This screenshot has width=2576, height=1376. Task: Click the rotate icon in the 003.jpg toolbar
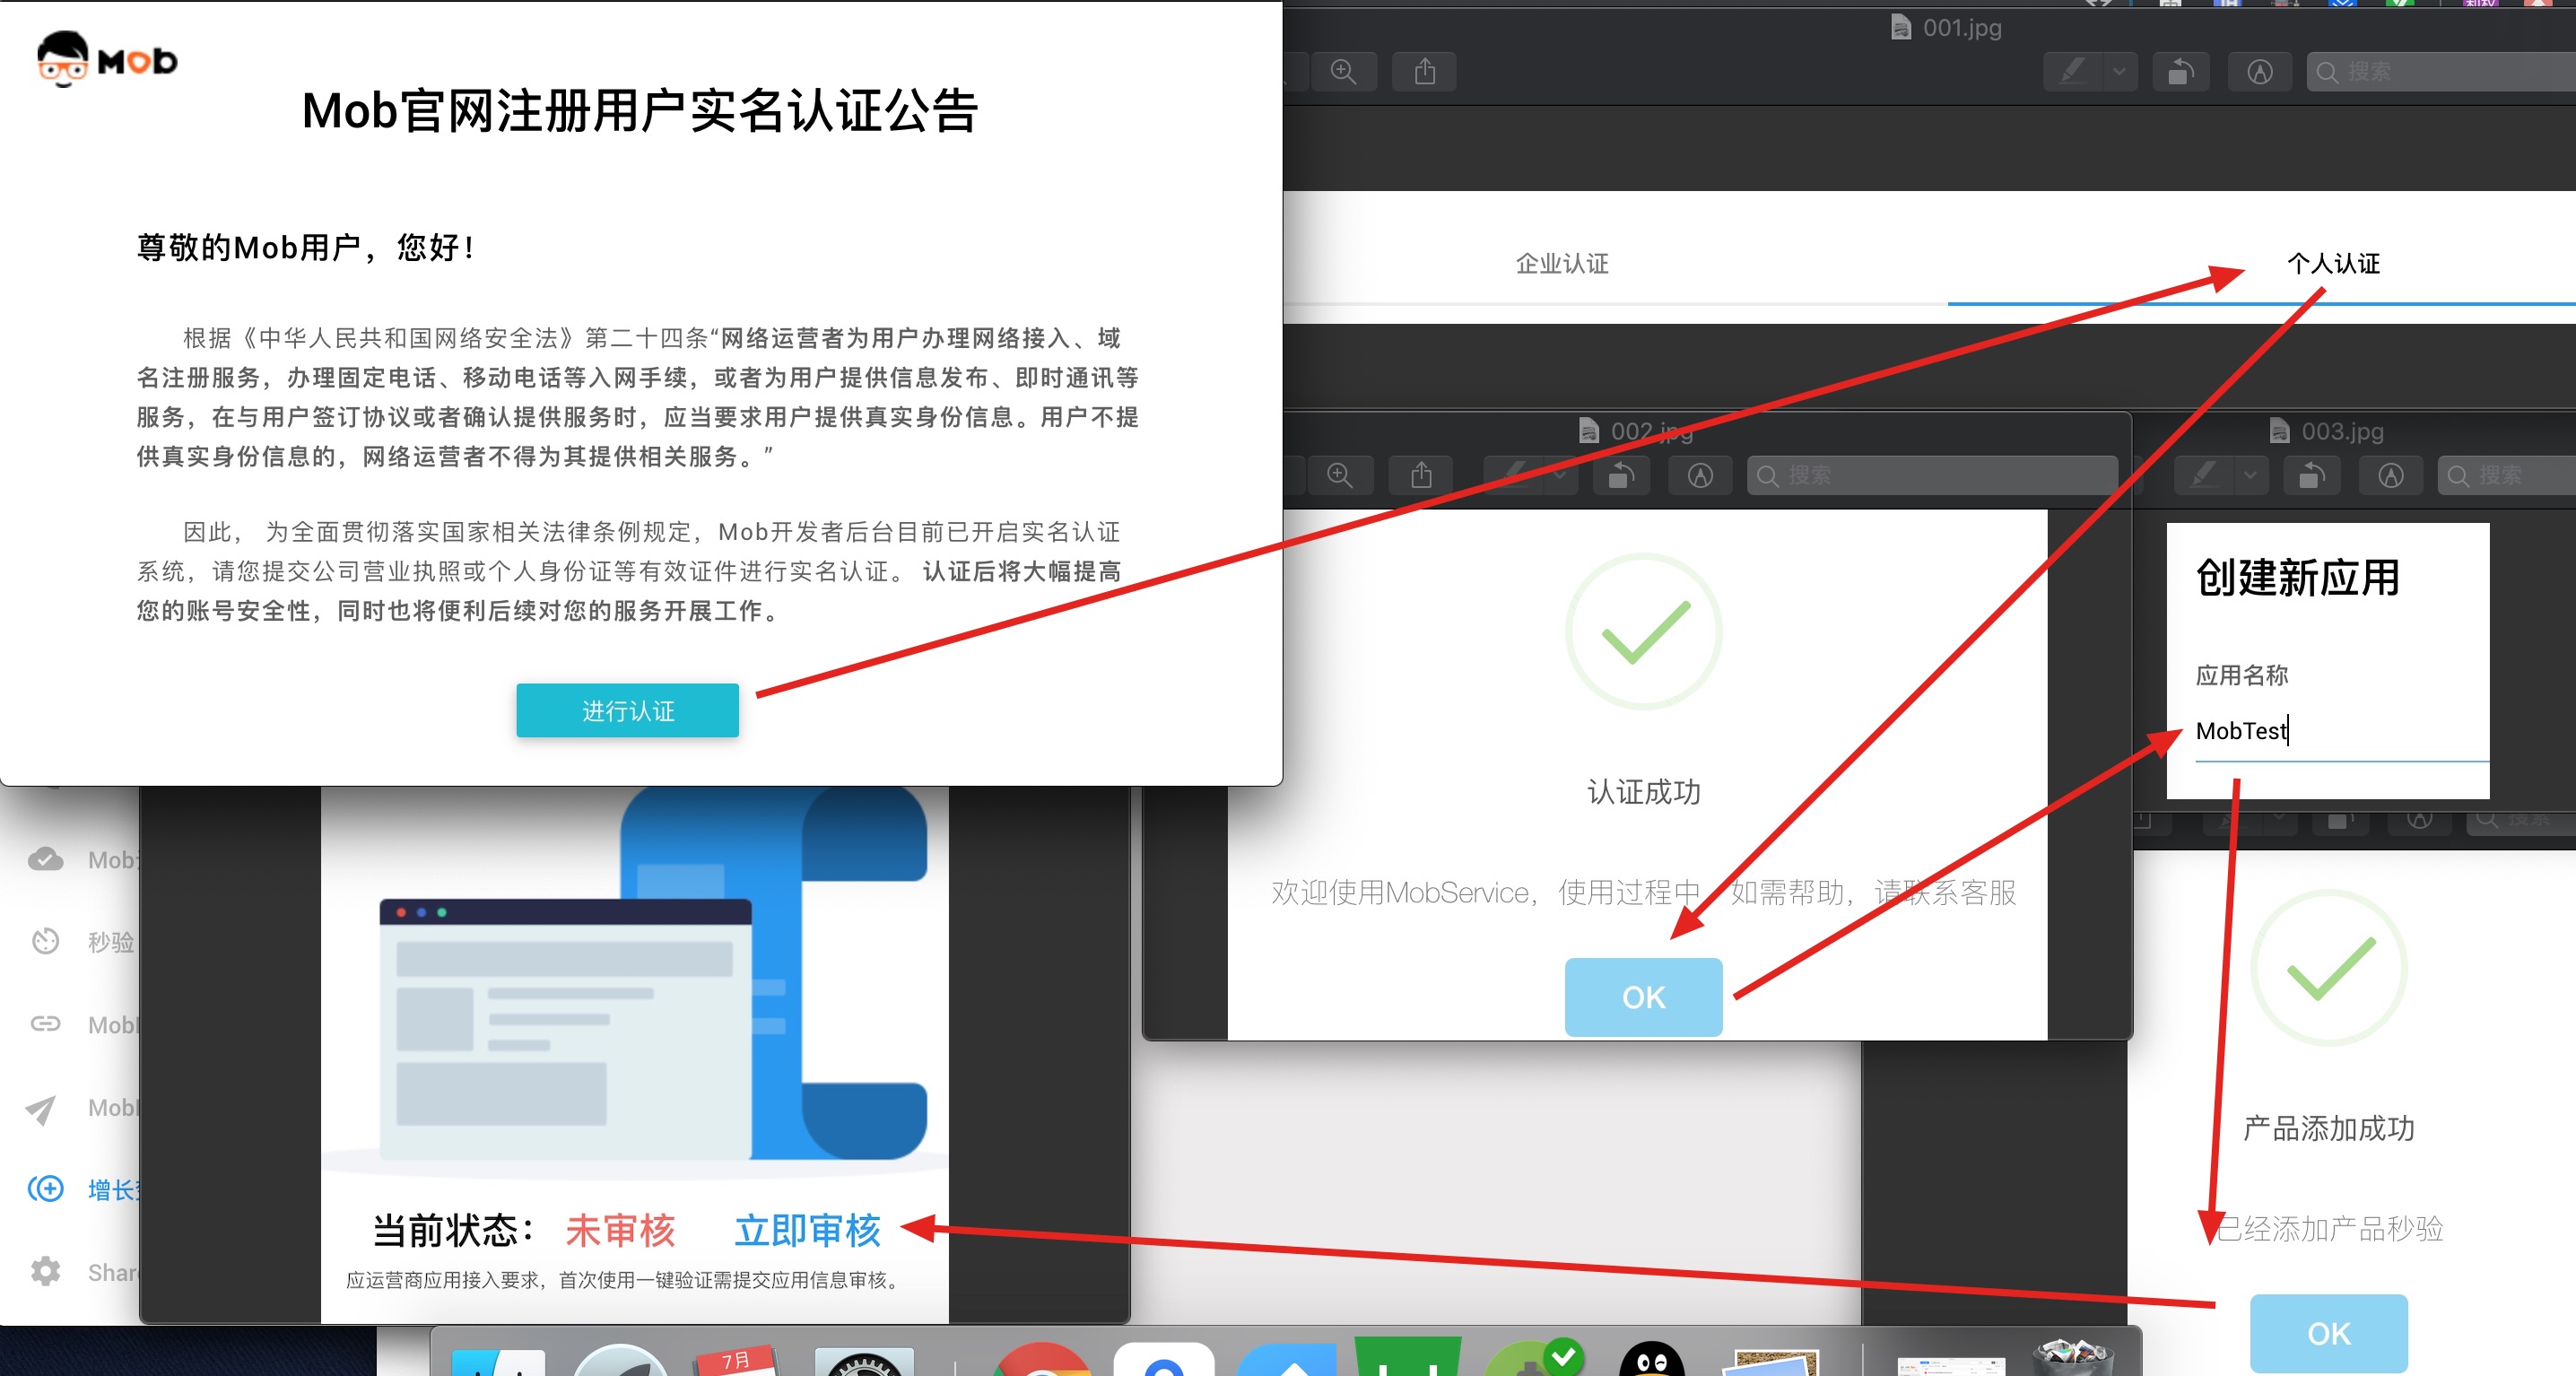click(2311, 476)
